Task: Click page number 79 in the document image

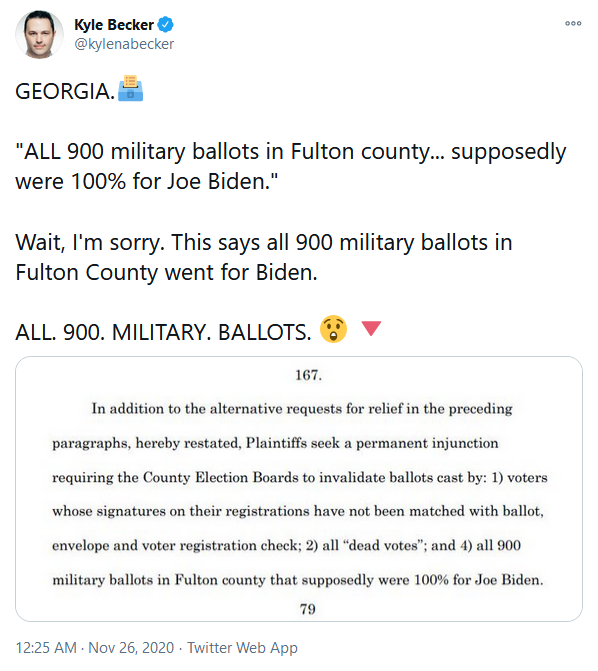Action: tap(307, 609)
